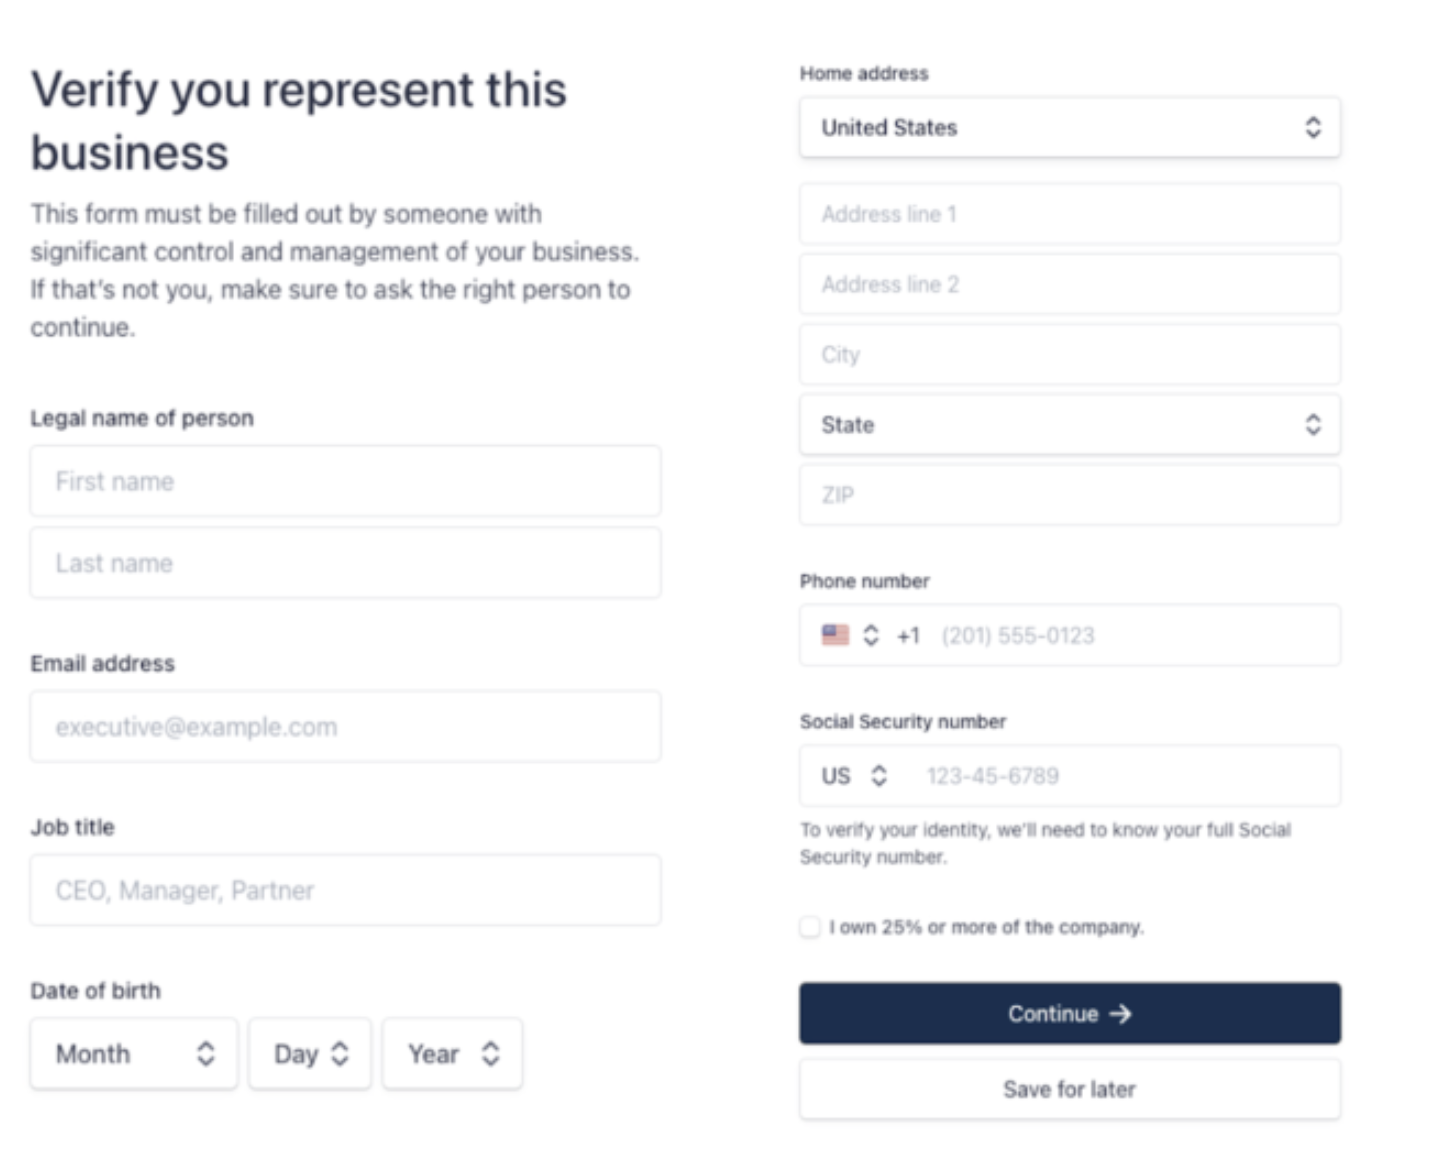
Task: Expand the State dropdown
Action: (1070, 425)
